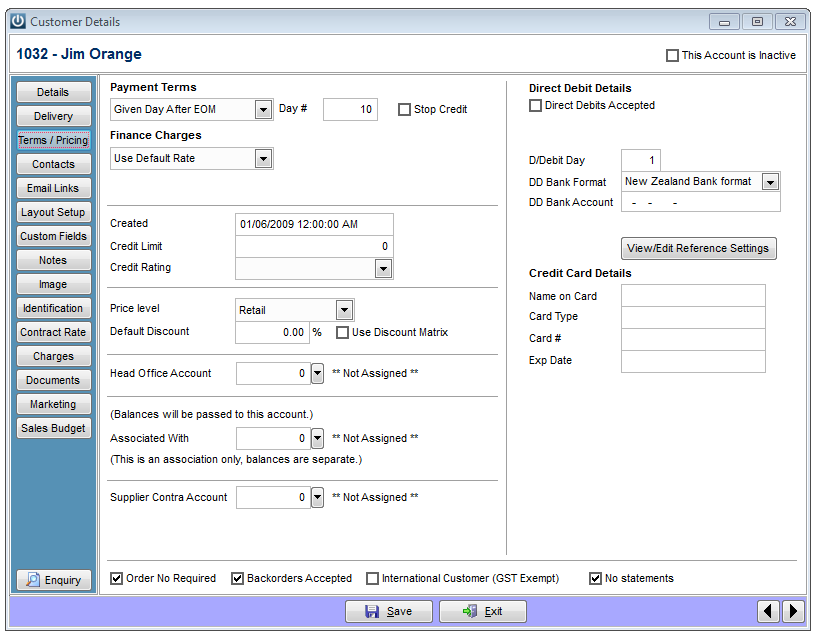Expand the Payment Terms dropdown
This screenshot has width=816, height=637.
pos(263,110)
